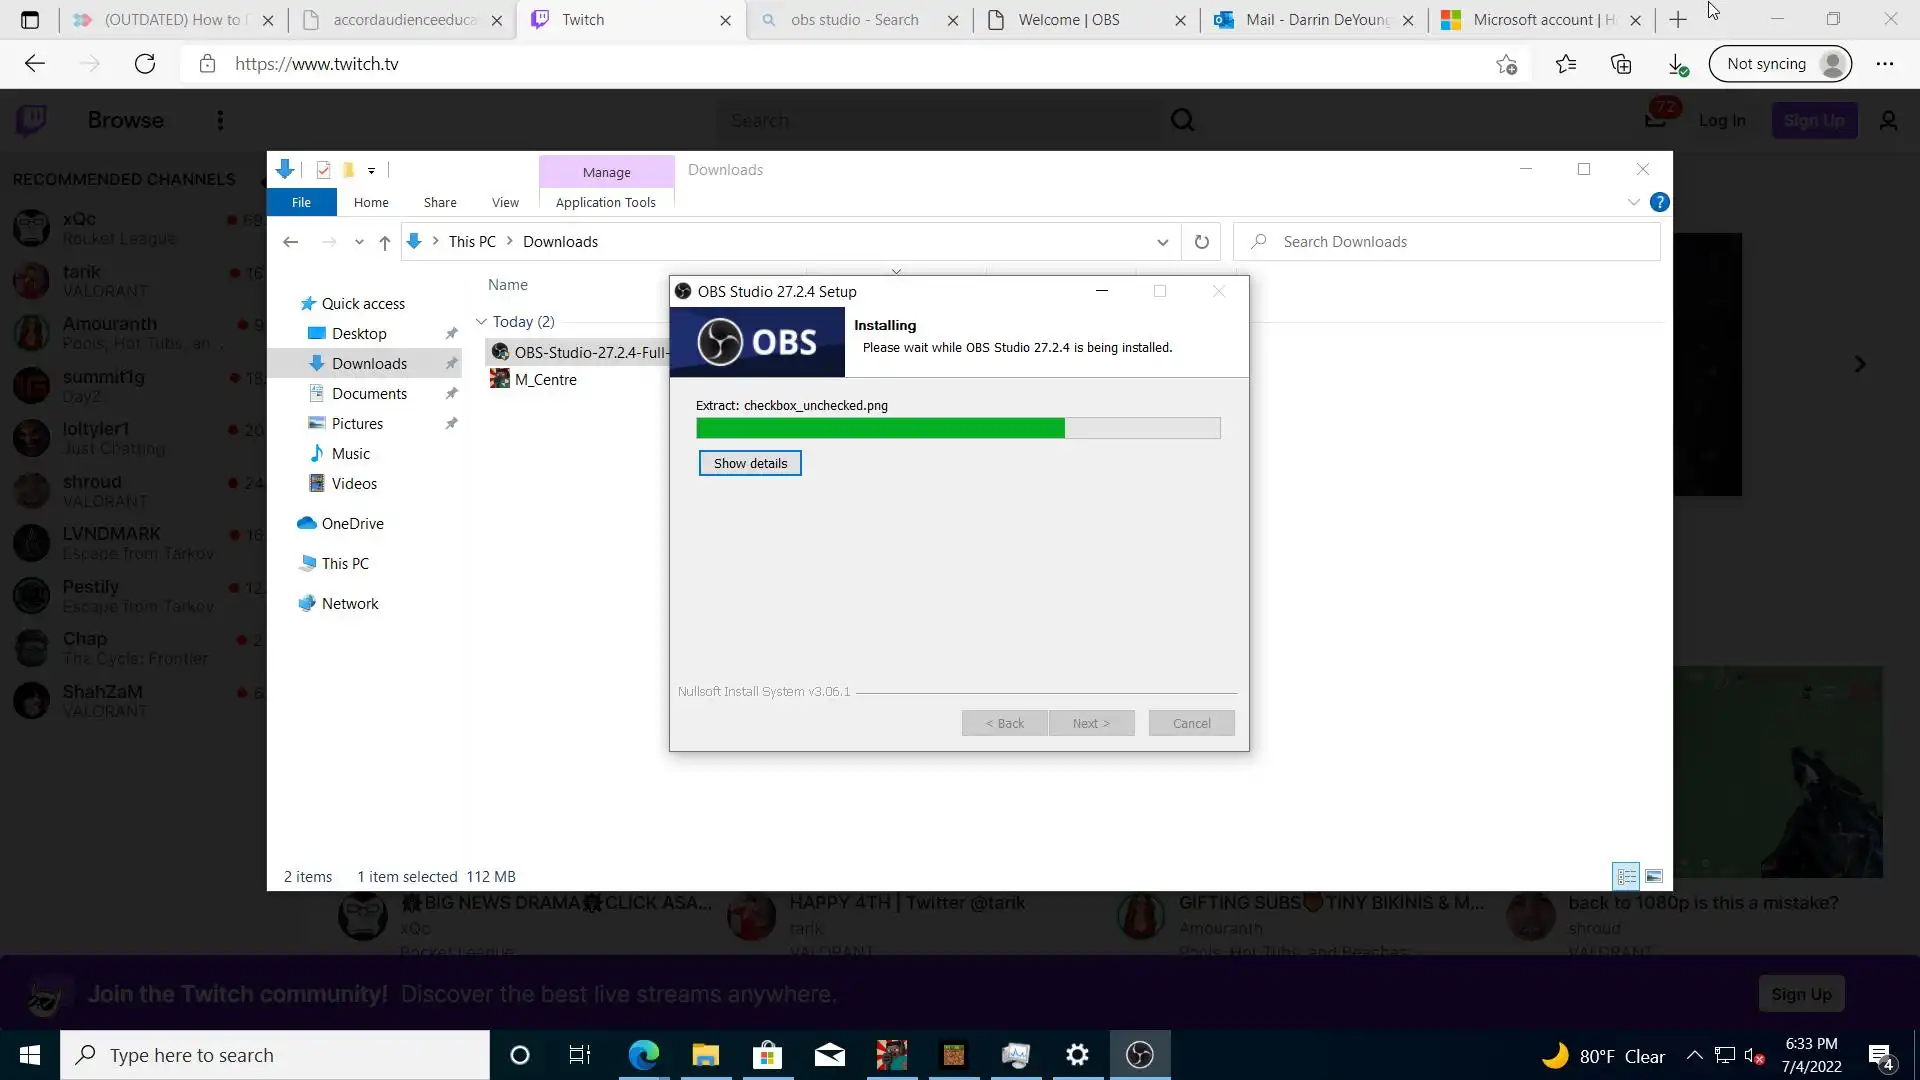Screen dimensions: 1920x1080
Task: Expand the File Explorer ribbon chevron
Action: click(1633, 202)
